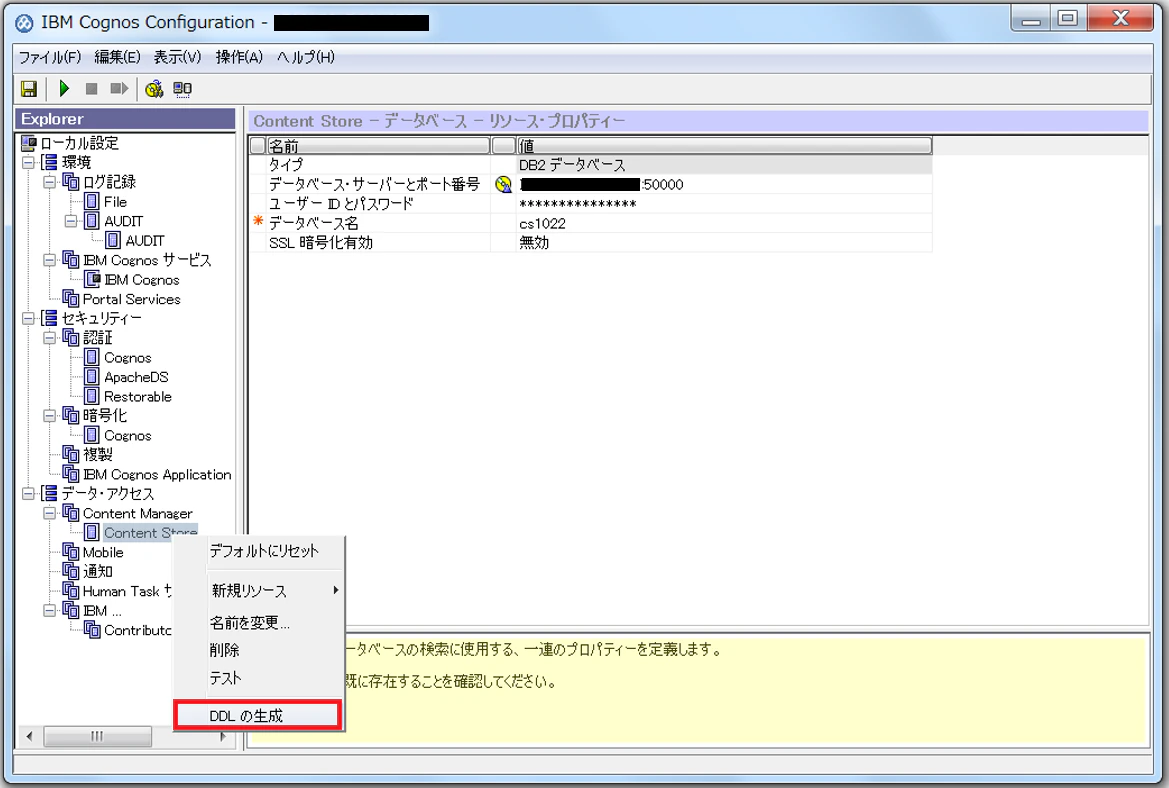Click the edit icon beside the database server value

(504, 184)
